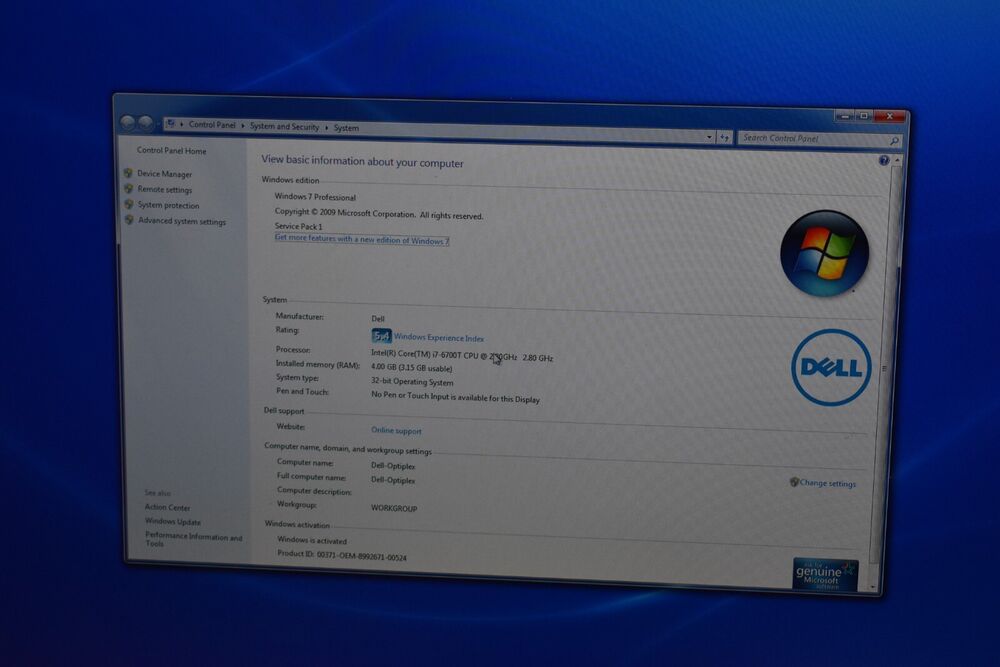Click the 5.4 rating score badge
Screen dimensions: 1000x667
(x=381, y=335)
